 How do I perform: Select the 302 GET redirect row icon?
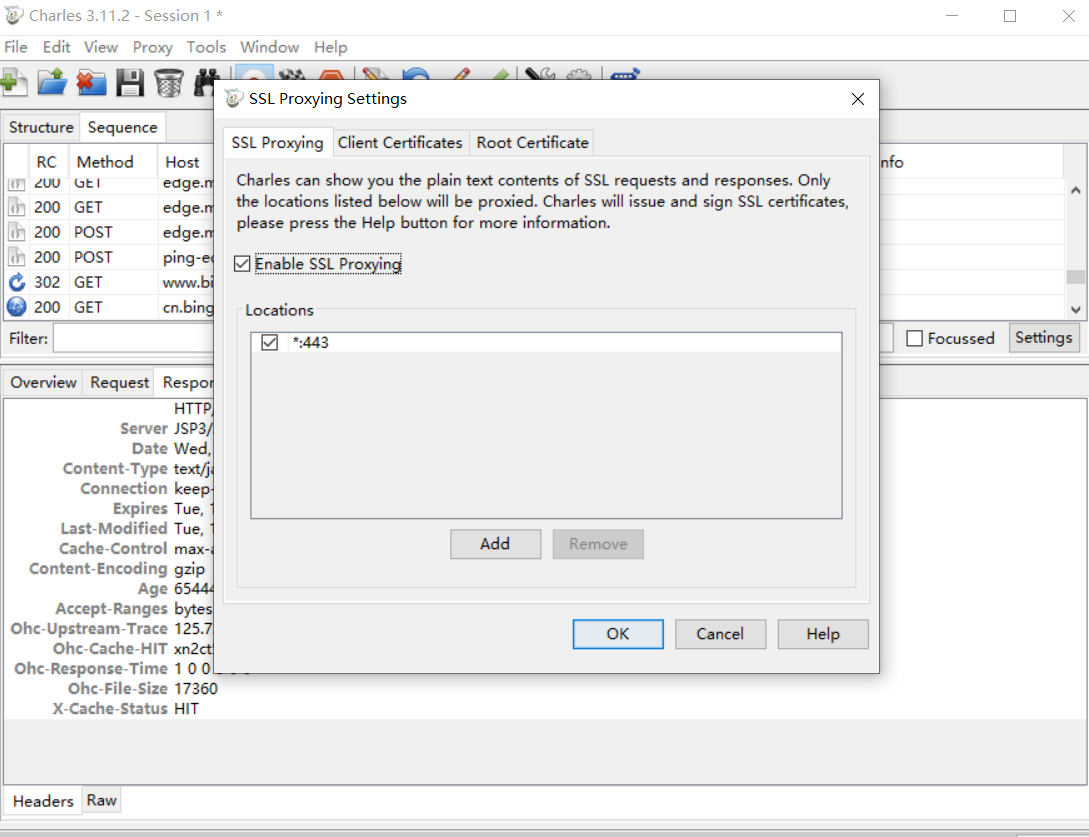pos(17,282)
